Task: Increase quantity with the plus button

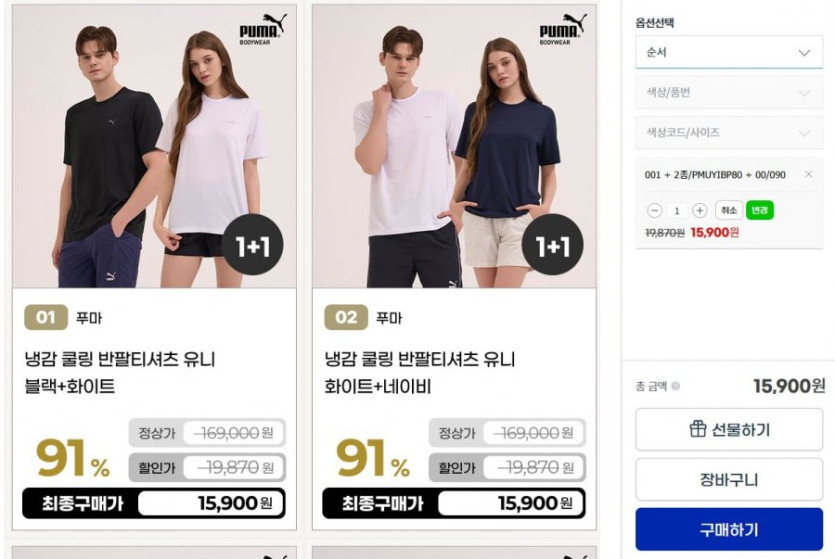Action: [x=699, y=210]
